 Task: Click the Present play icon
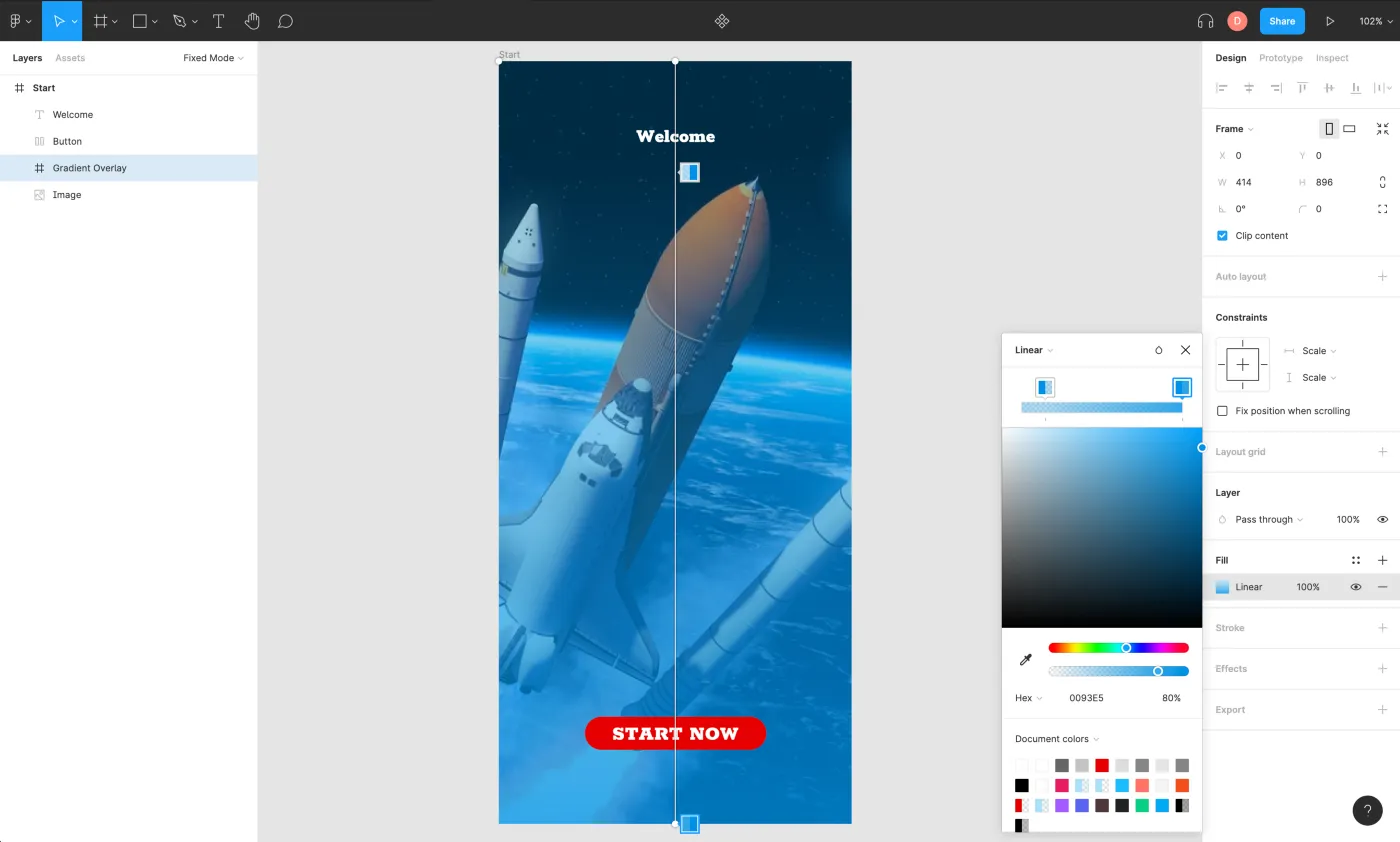tap(1330, 21)
